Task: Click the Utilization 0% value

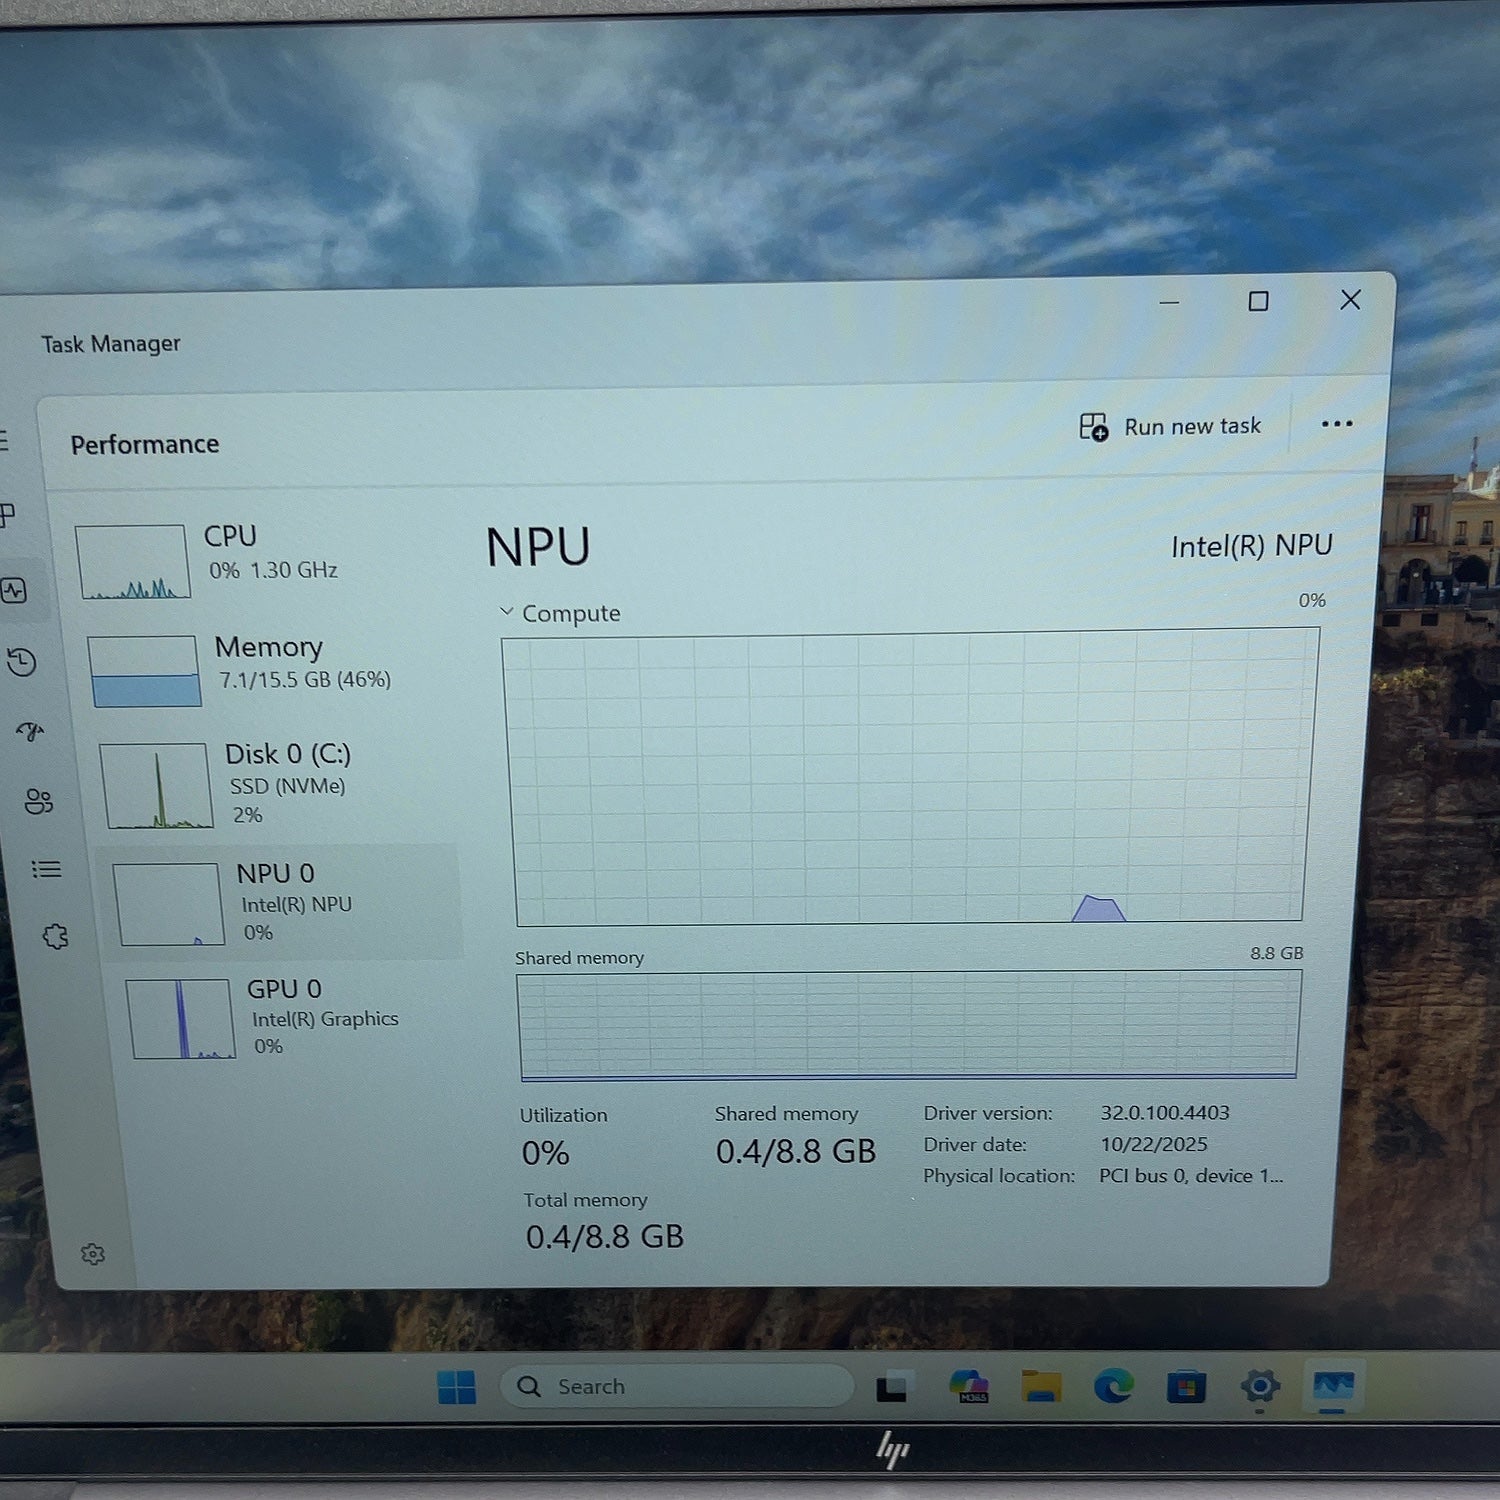Action: 545,1154
